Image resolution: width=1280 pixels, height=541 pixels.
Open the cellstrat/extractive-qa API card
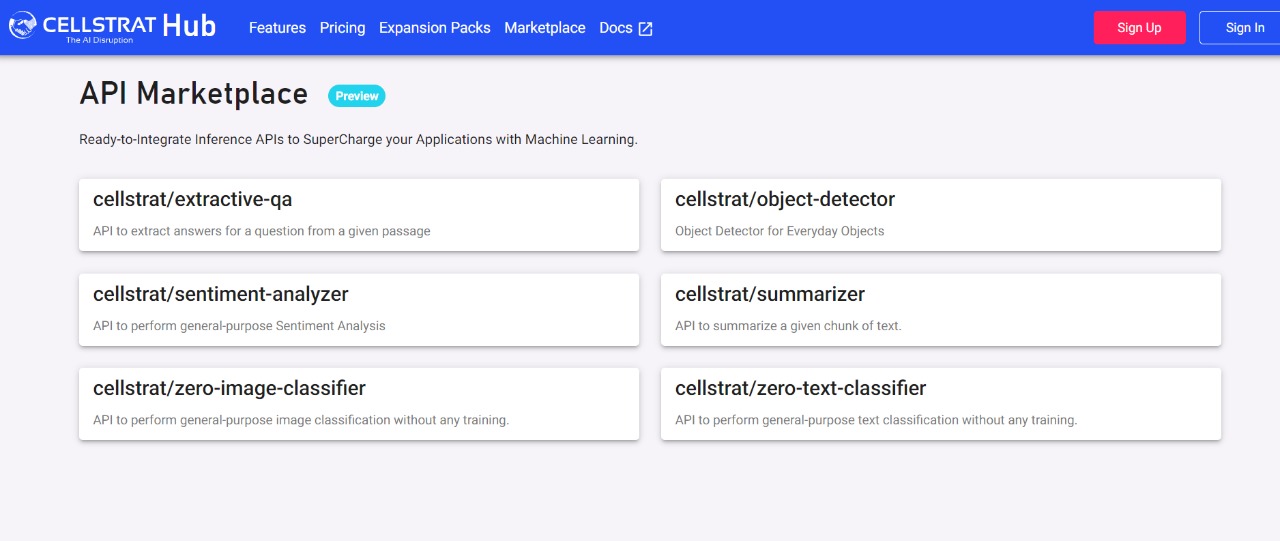tap(359, 215)
